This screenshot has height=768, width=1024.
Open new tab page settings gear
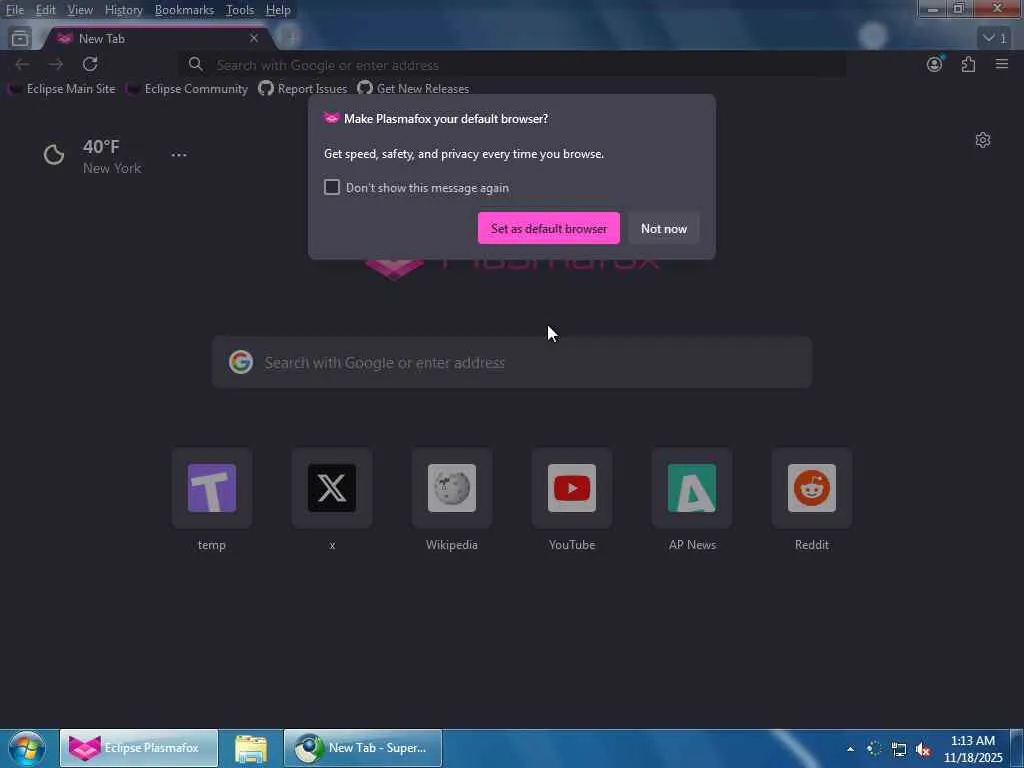click(x=983, y=140)
